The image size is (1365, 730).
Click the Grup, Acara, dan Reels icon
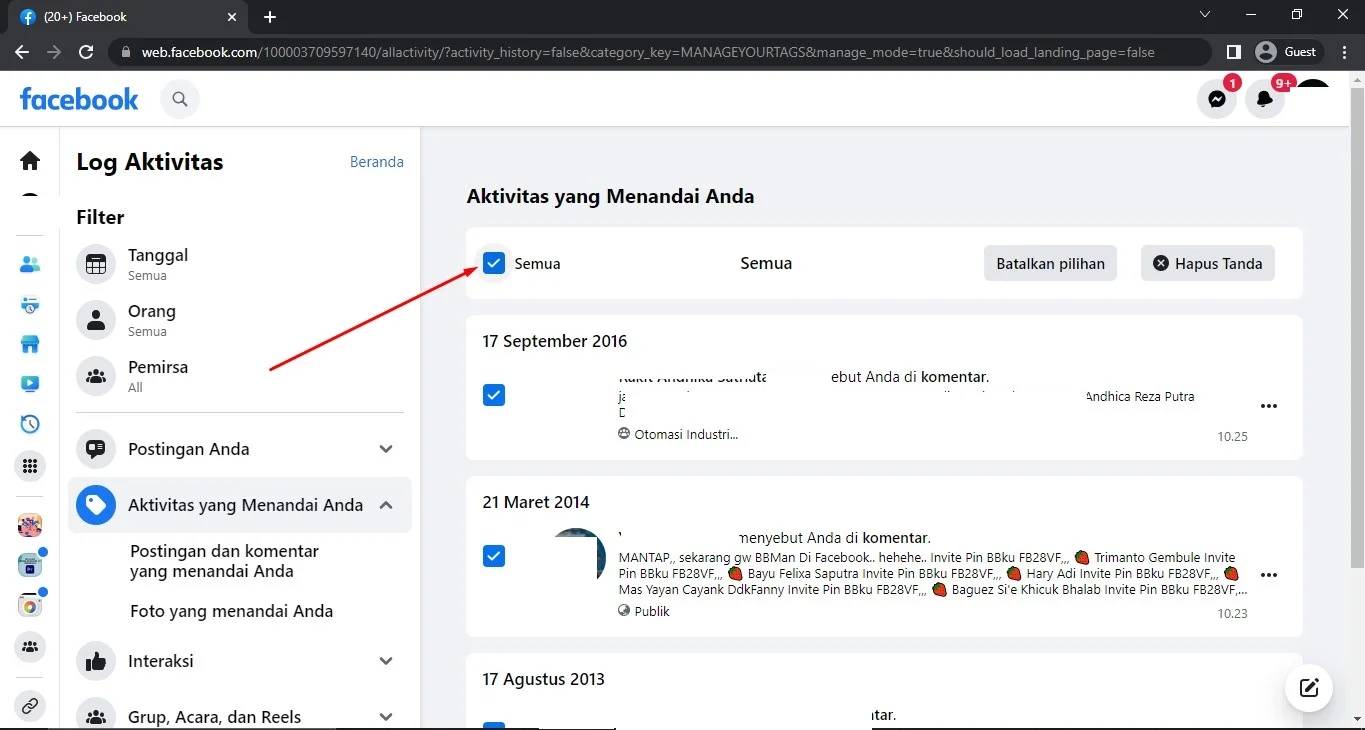pos(96,714)
